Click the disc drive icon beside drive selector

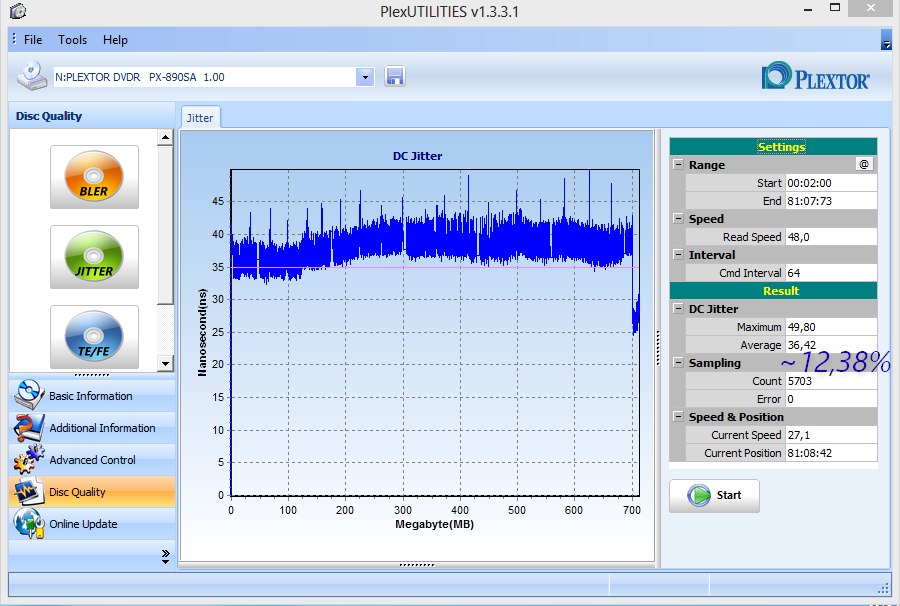click(32, 76)
